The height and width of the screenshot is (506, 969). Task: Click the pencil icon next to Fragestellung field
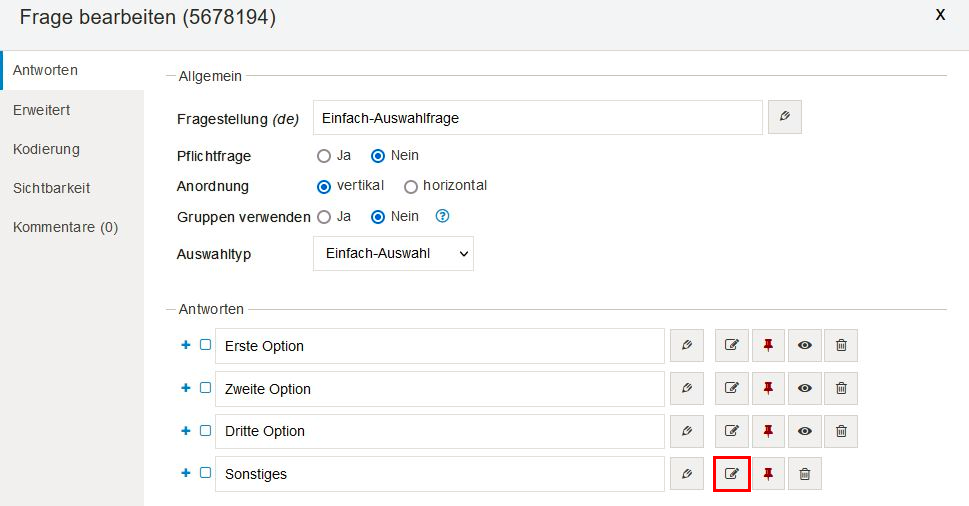(x=785, y=117)
